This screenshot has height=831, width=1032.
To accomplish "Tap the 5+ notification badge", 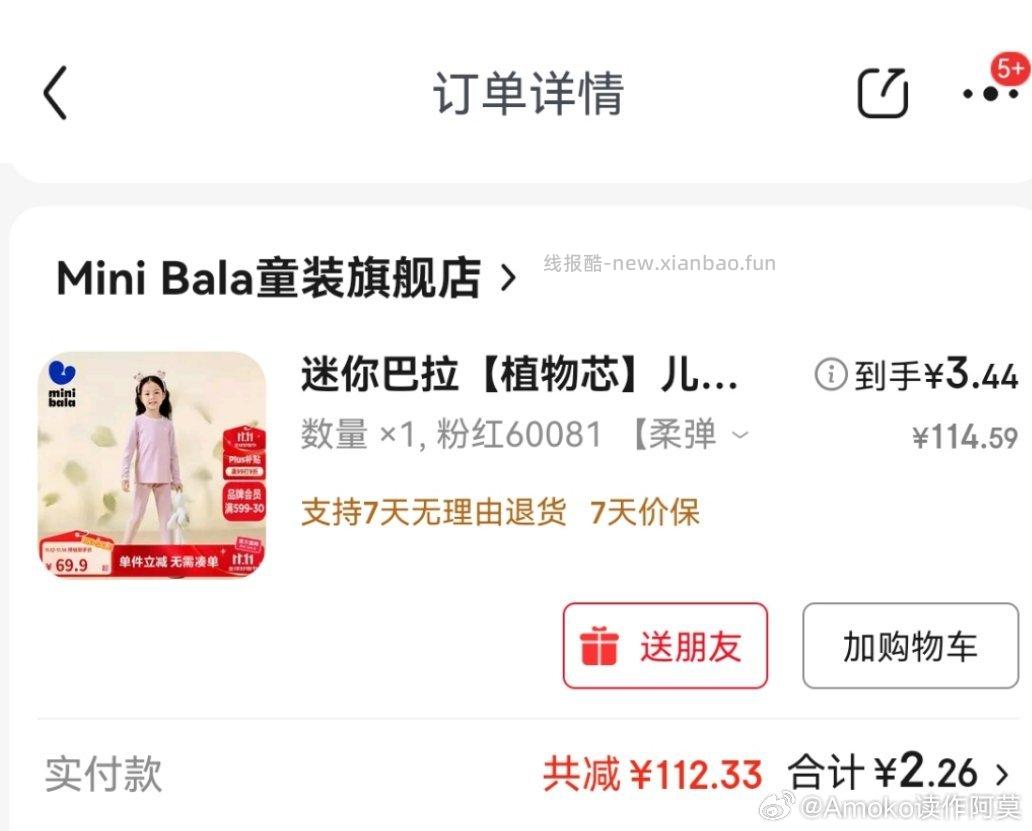I will point(1010,68).
